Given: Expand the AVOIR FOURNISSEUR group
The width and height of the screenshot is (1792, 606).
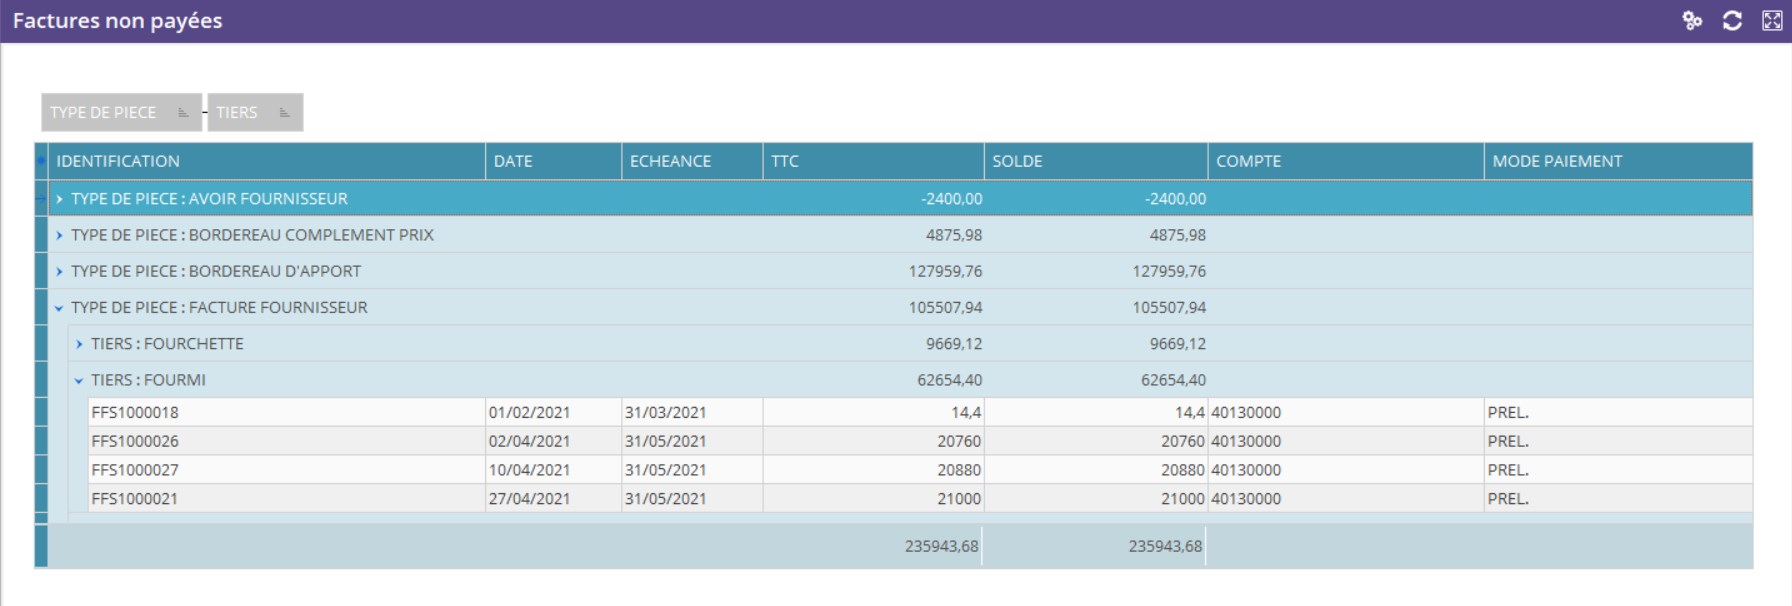Looking at the screenshot, I should pyautogui.click(x=60, y=199).
